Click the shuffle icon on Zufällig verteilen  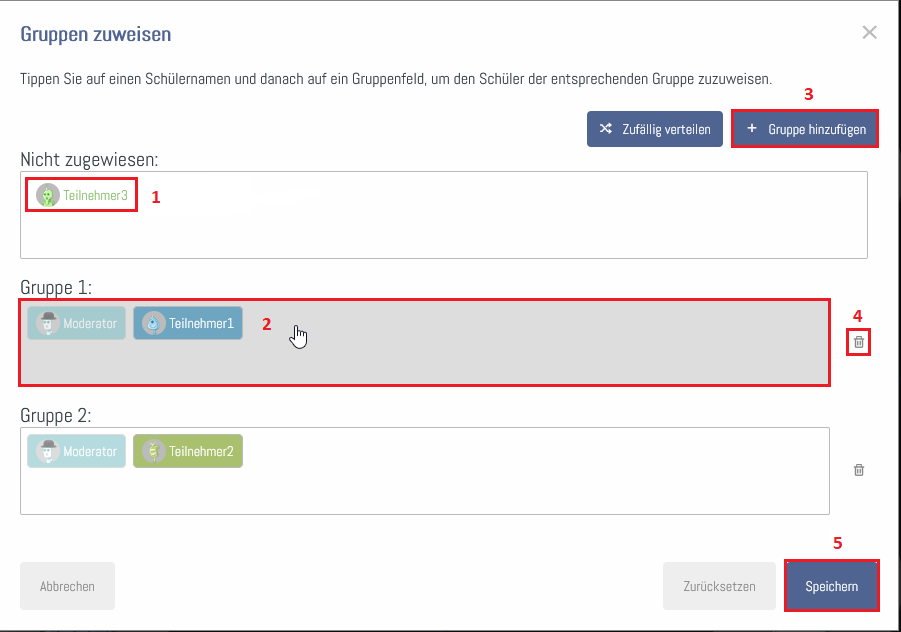[608, 128]
